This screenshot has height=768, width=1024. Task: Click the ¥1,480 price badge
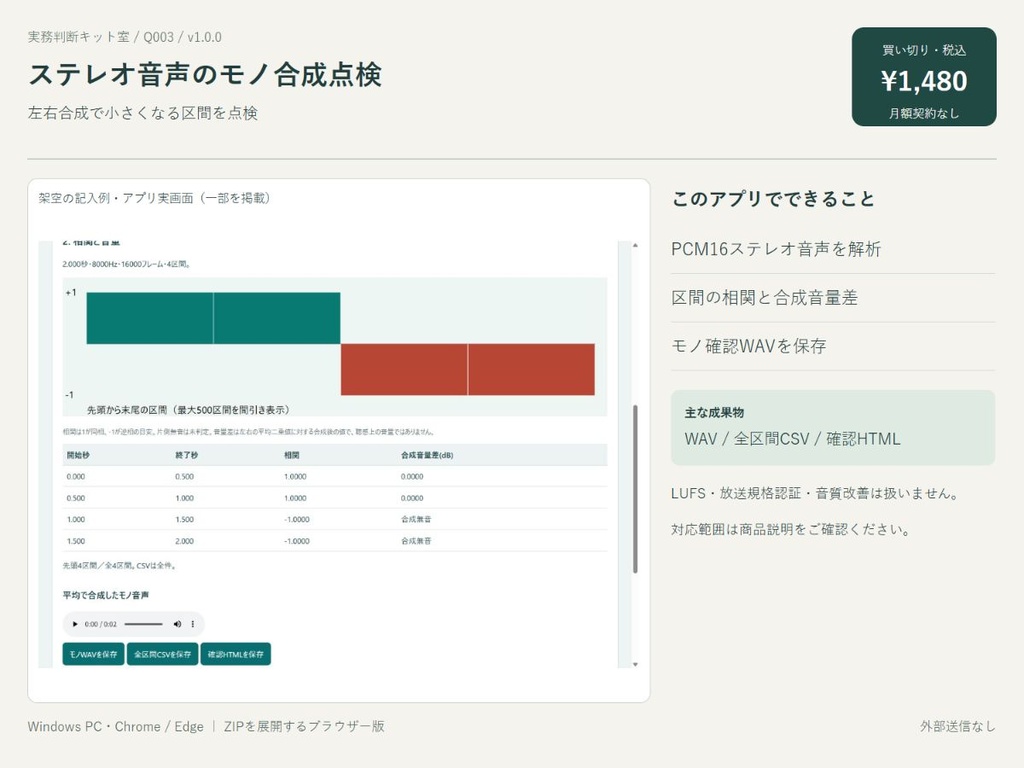pos(924,76)
